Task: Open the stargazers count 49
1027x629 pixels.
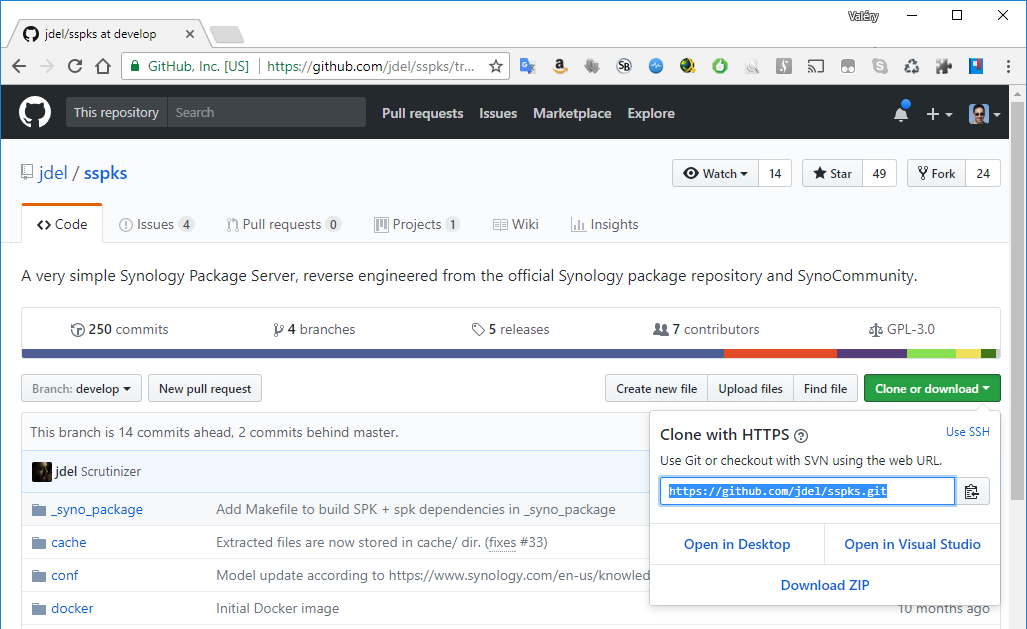Action: [x=879, y=174]
